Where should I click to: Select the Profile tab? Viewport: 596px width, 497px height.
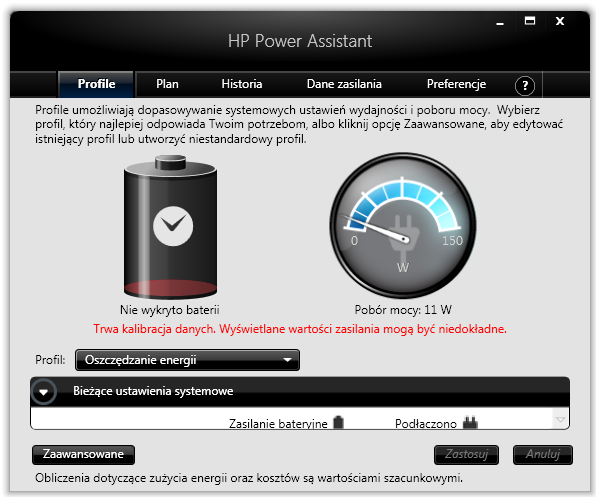point(96,84)
